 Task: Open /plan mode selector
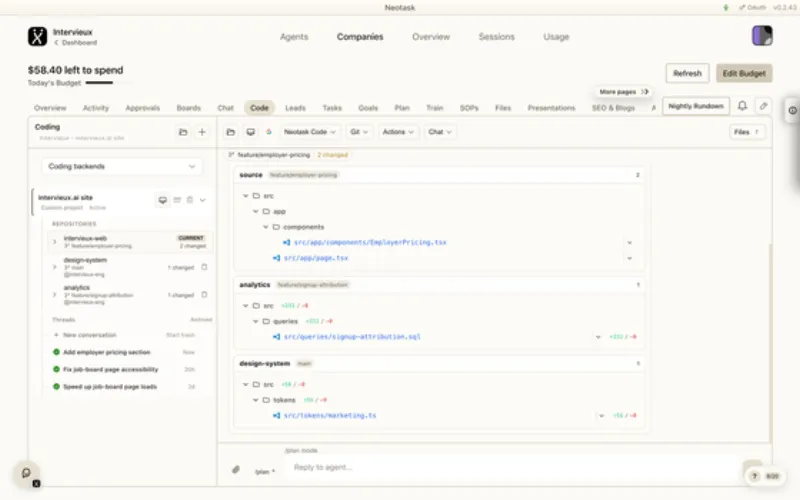point(265,471)
